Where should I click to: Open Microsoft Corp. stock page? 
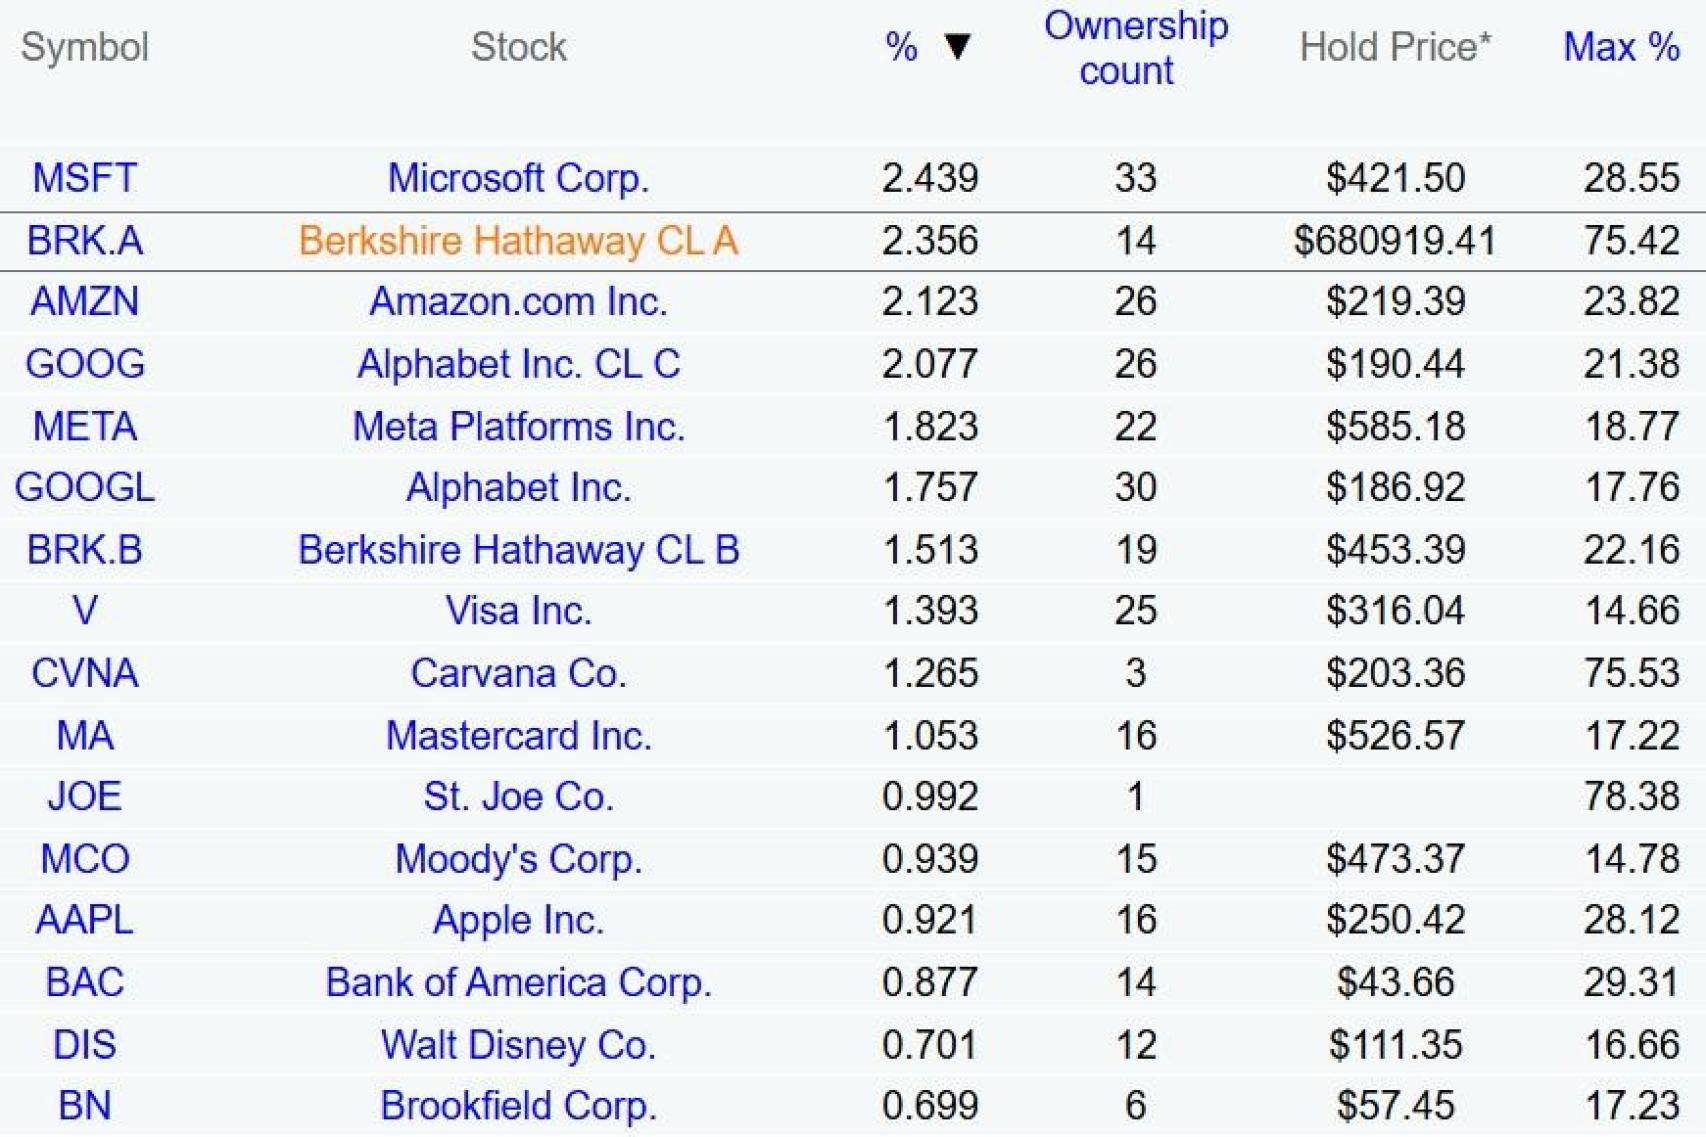click(x=518, y=178)
